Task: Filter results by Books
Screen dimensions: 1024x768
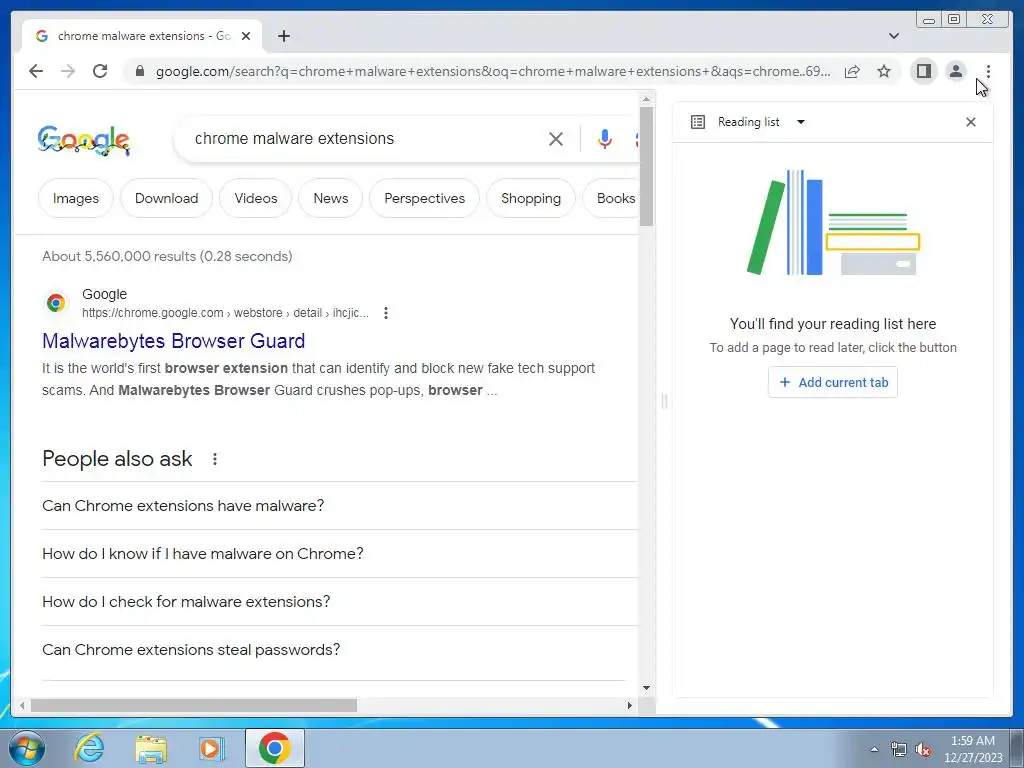Action: tap(611, 198)
